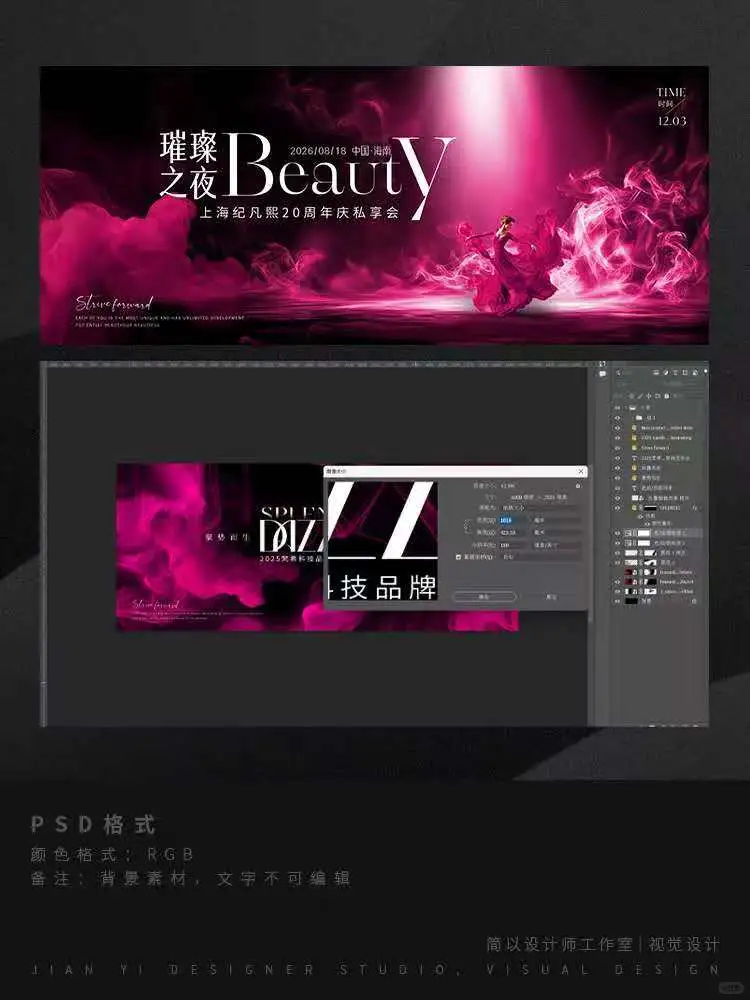Collapse the SPLENDID layer effects arrow
750x1000 pixels.
[x=703, y=508]
